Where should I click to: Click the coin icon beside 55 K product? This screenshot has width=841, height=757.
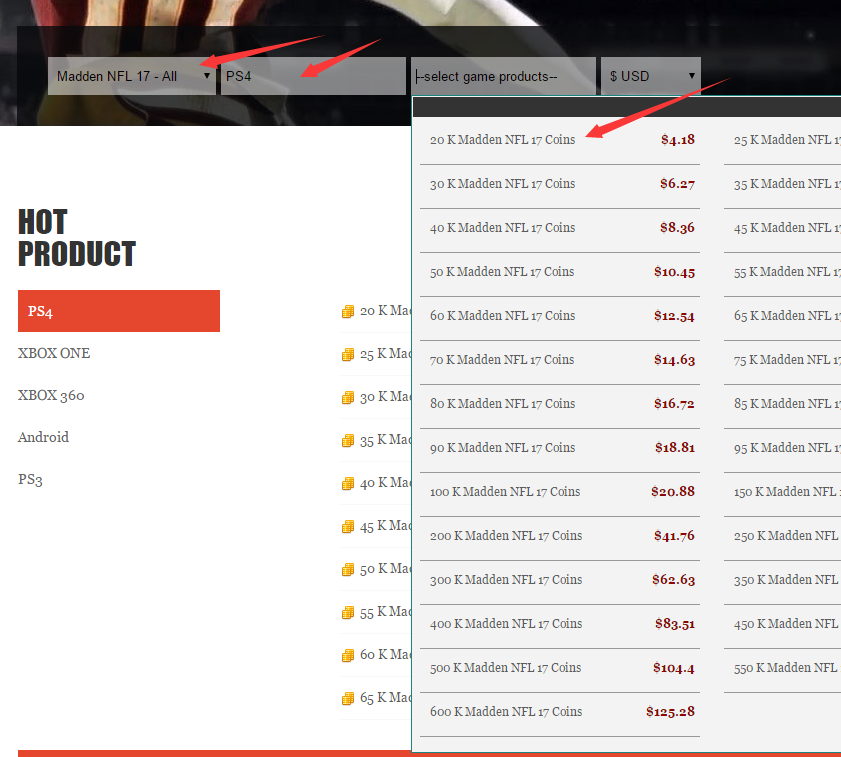348,612
